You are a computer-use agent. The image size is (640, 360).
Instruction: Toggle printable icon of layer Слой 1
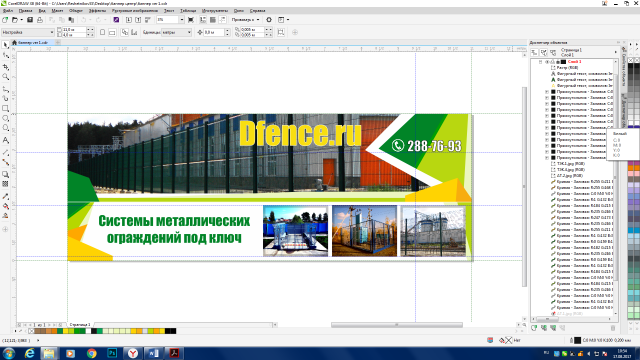552,62
